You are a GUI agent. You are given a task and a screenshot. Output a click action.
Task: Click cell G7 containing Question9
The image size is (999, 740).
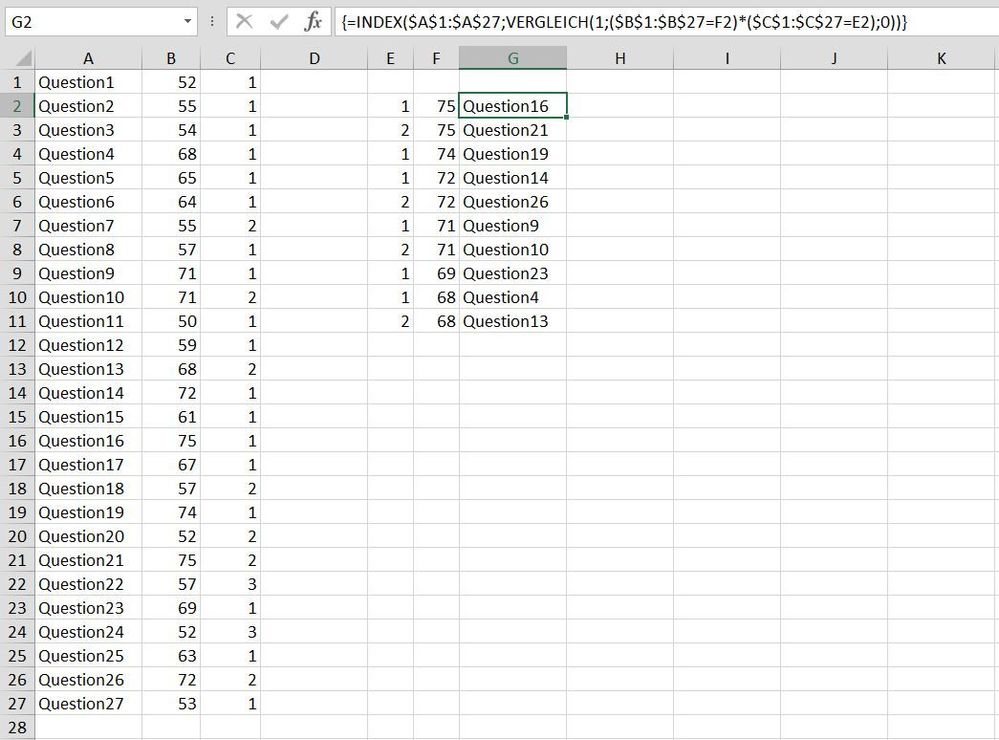click(x=513, y=226)
